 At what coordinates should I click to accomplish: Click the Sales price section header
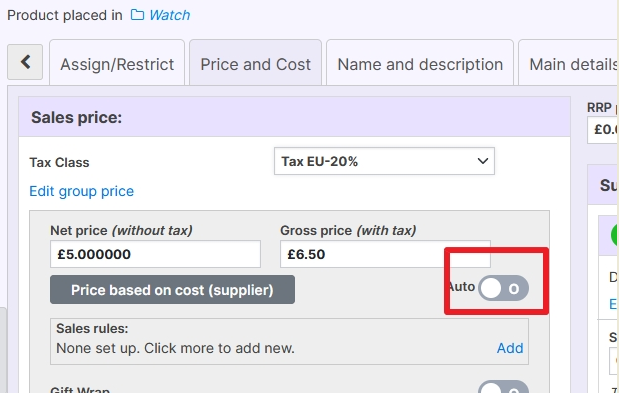(x=294, y=117)
